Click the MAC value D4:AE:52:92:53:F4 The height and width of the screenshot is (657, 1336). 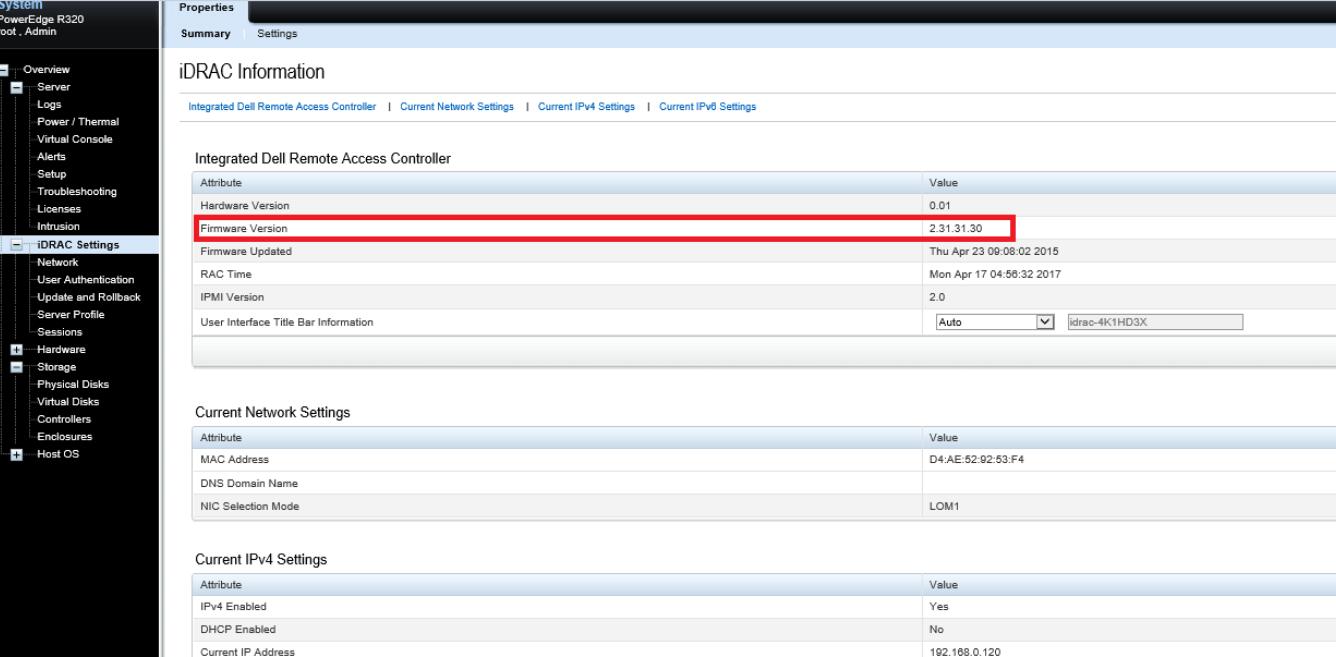977,460
